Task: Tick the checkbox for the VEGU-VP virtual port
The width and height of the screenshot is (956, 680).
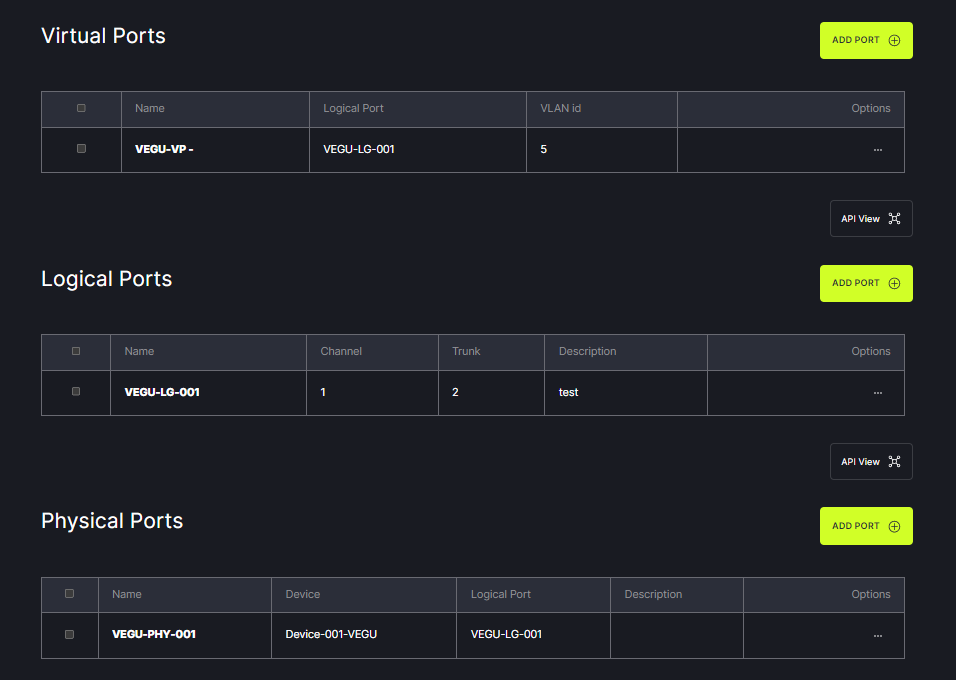Action: [81, 149]
